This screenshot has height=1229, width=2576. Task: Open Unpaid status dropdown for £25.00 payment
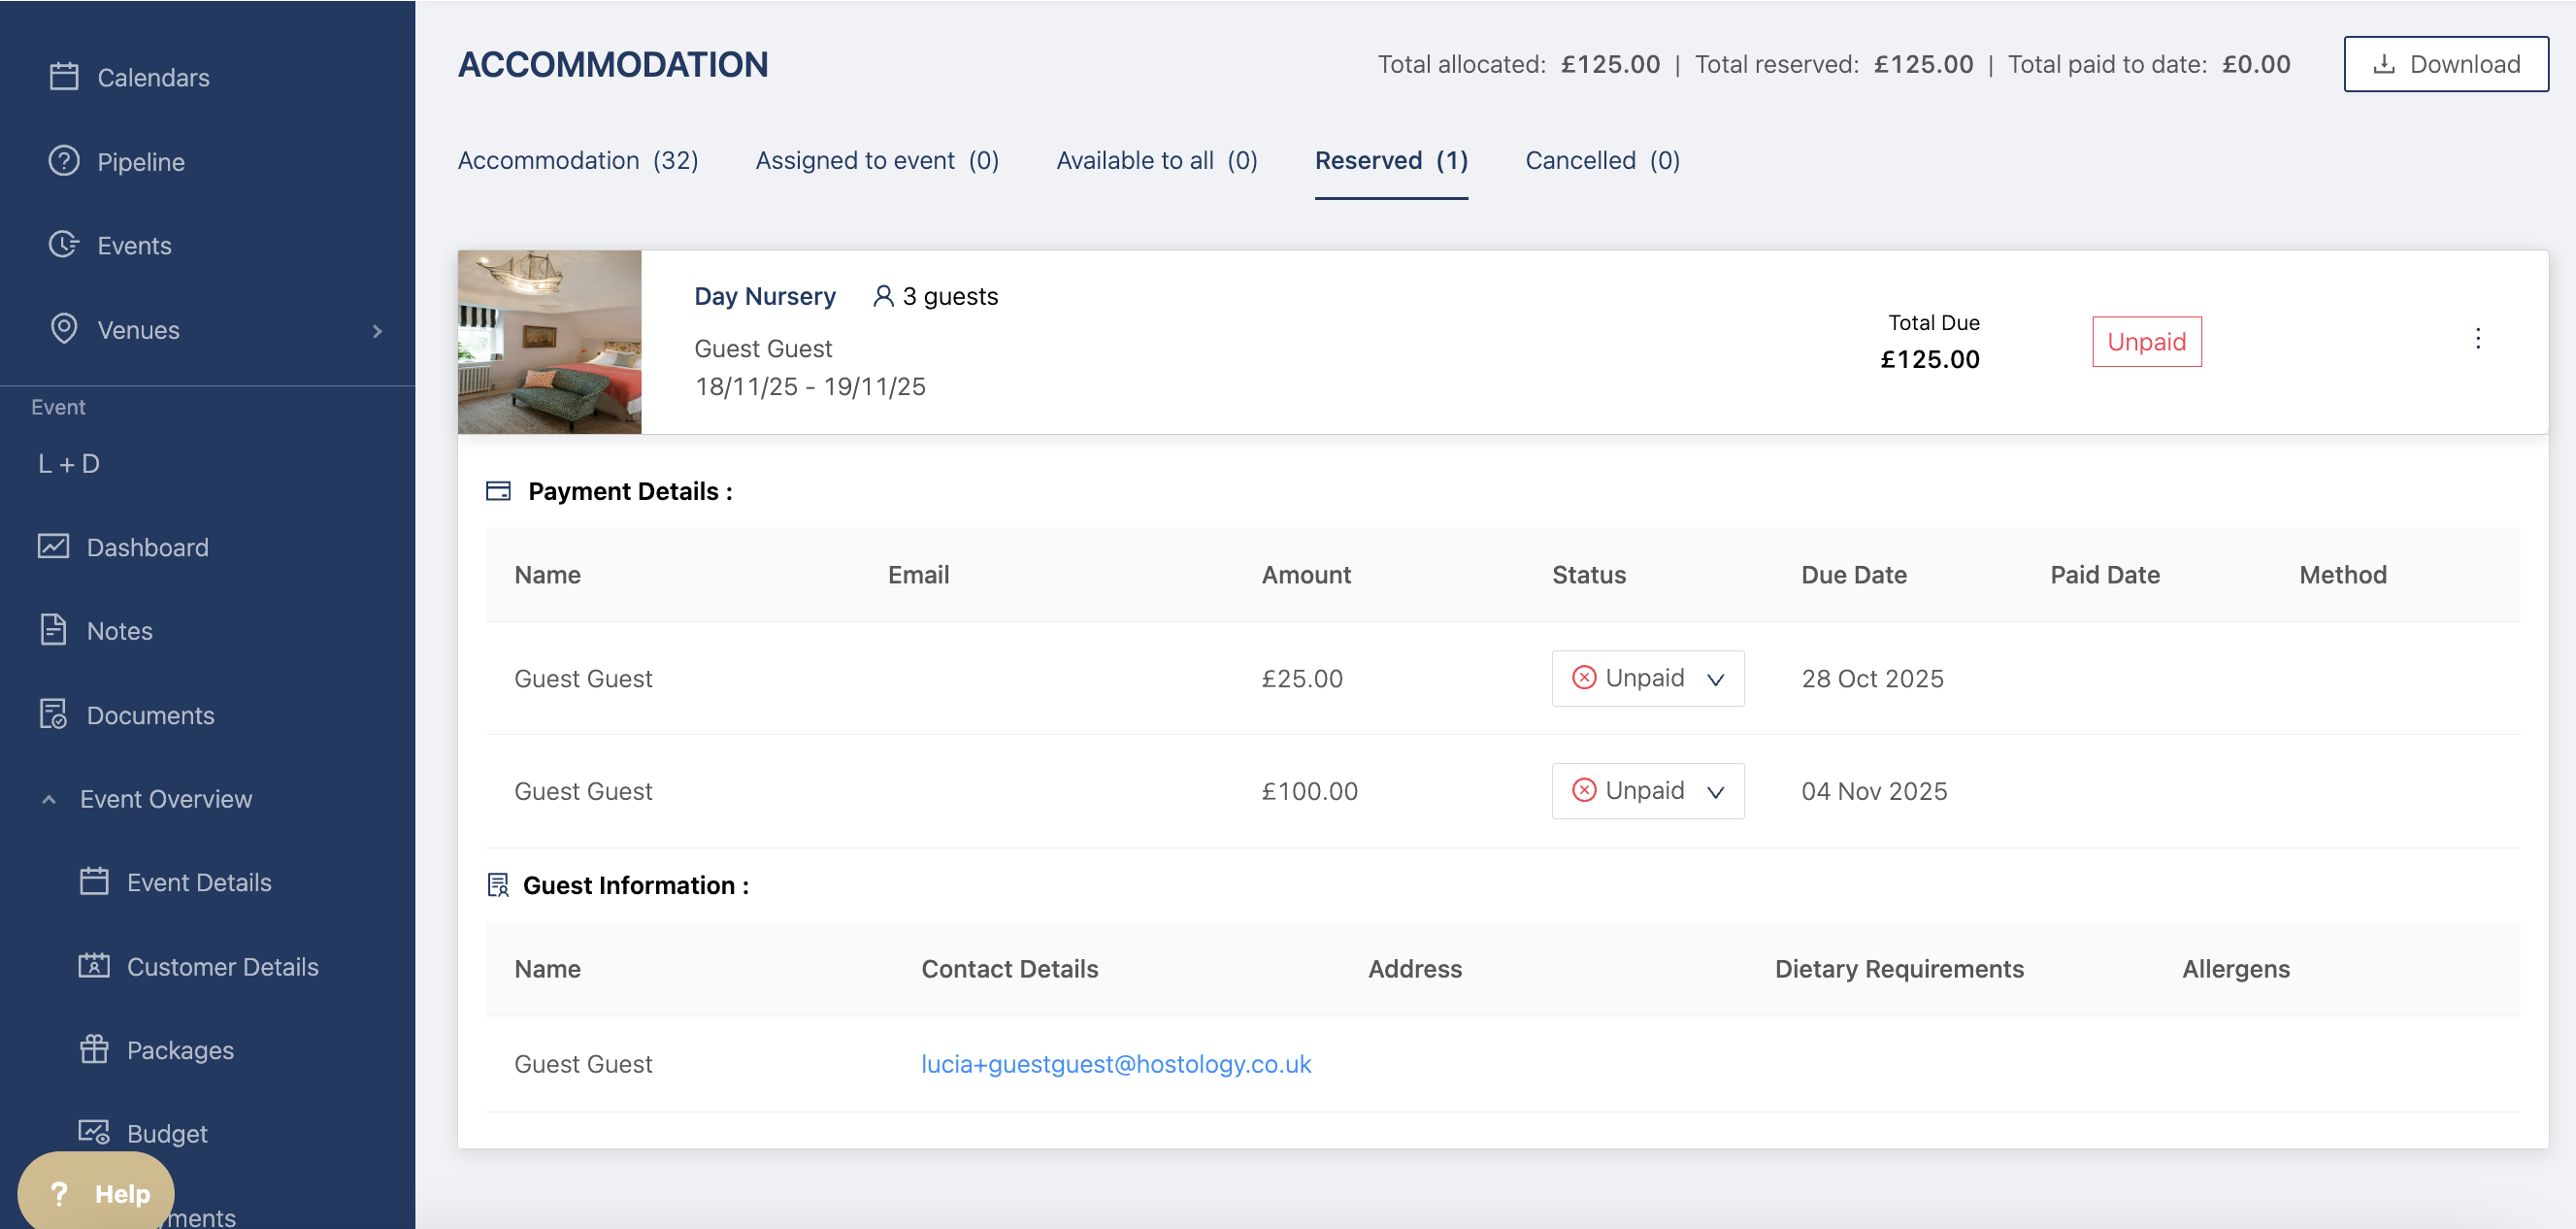1647,678
